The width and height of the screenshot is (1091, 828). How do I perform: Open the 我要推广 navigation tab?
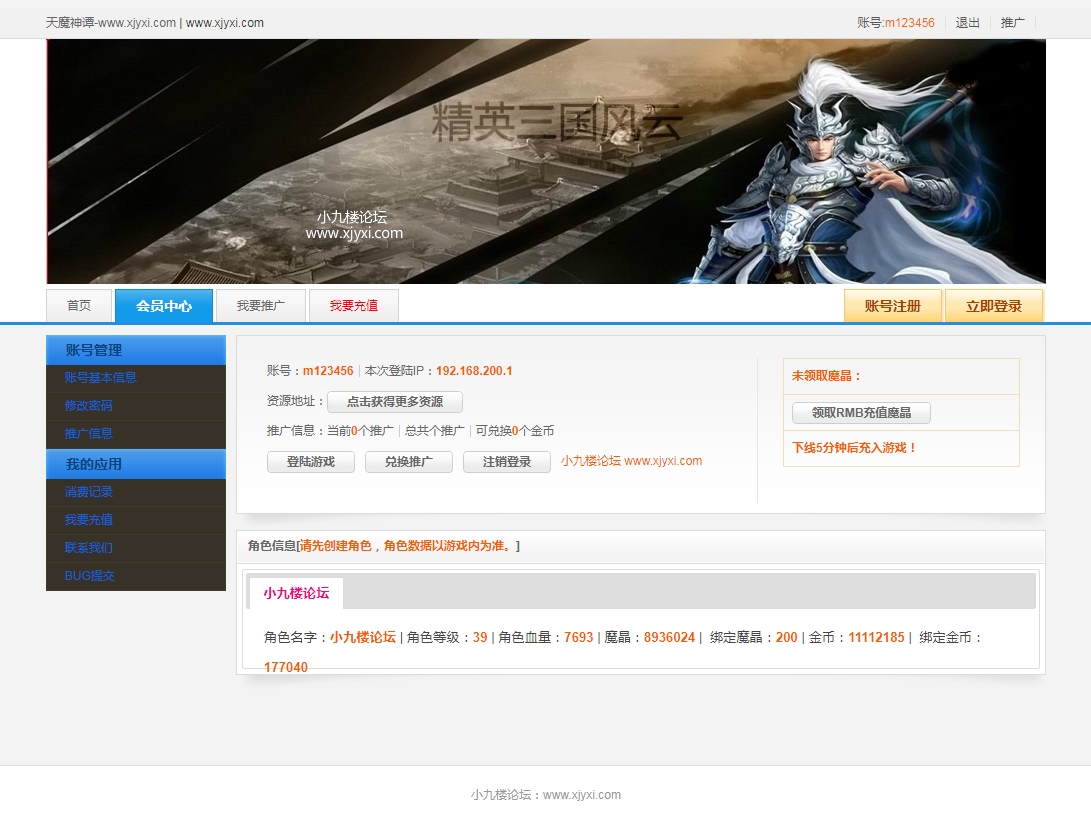(261, 306)
